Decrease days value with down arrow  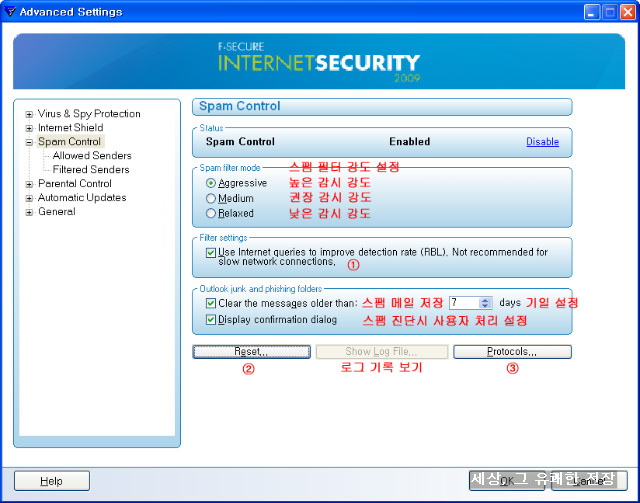[485, 306]
